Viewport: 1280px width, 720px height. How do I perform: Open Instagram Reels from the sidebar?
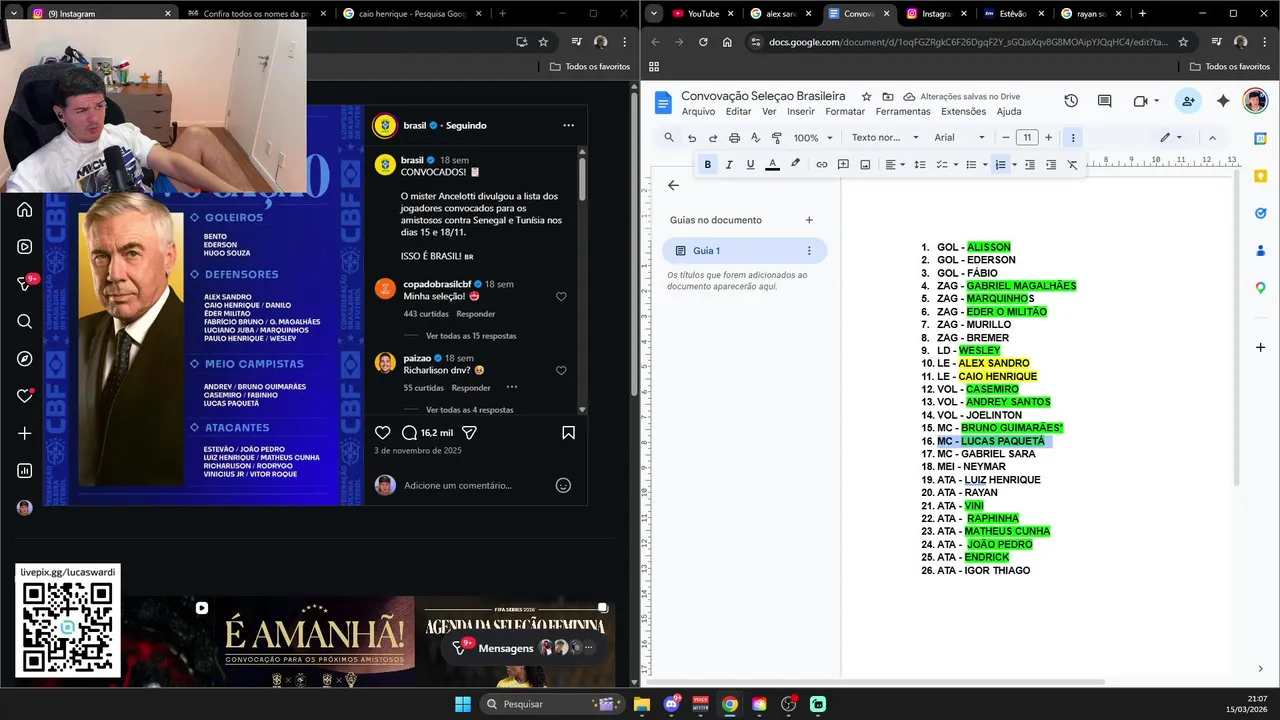(25, 247)
